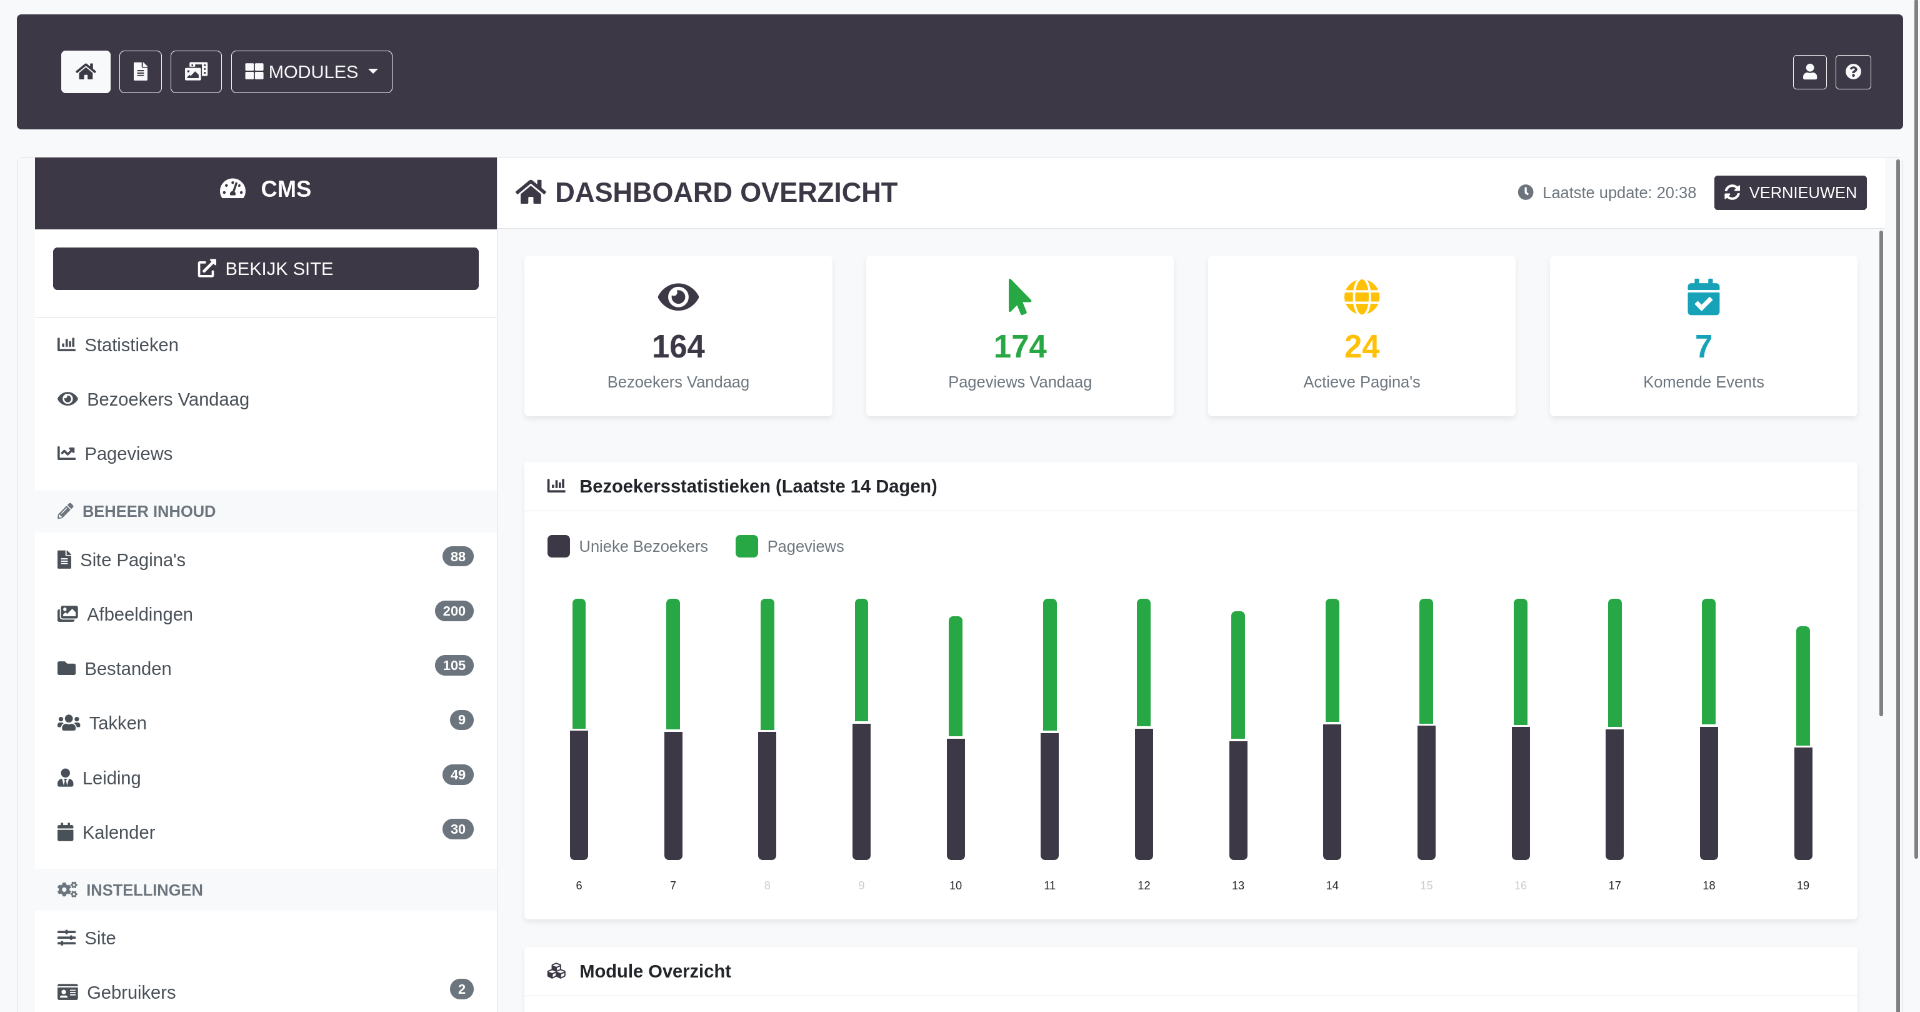Click the calendar check icon for Komende Events
The width and height of the screenshot is (1920, 1012).
pos(1703,297)
